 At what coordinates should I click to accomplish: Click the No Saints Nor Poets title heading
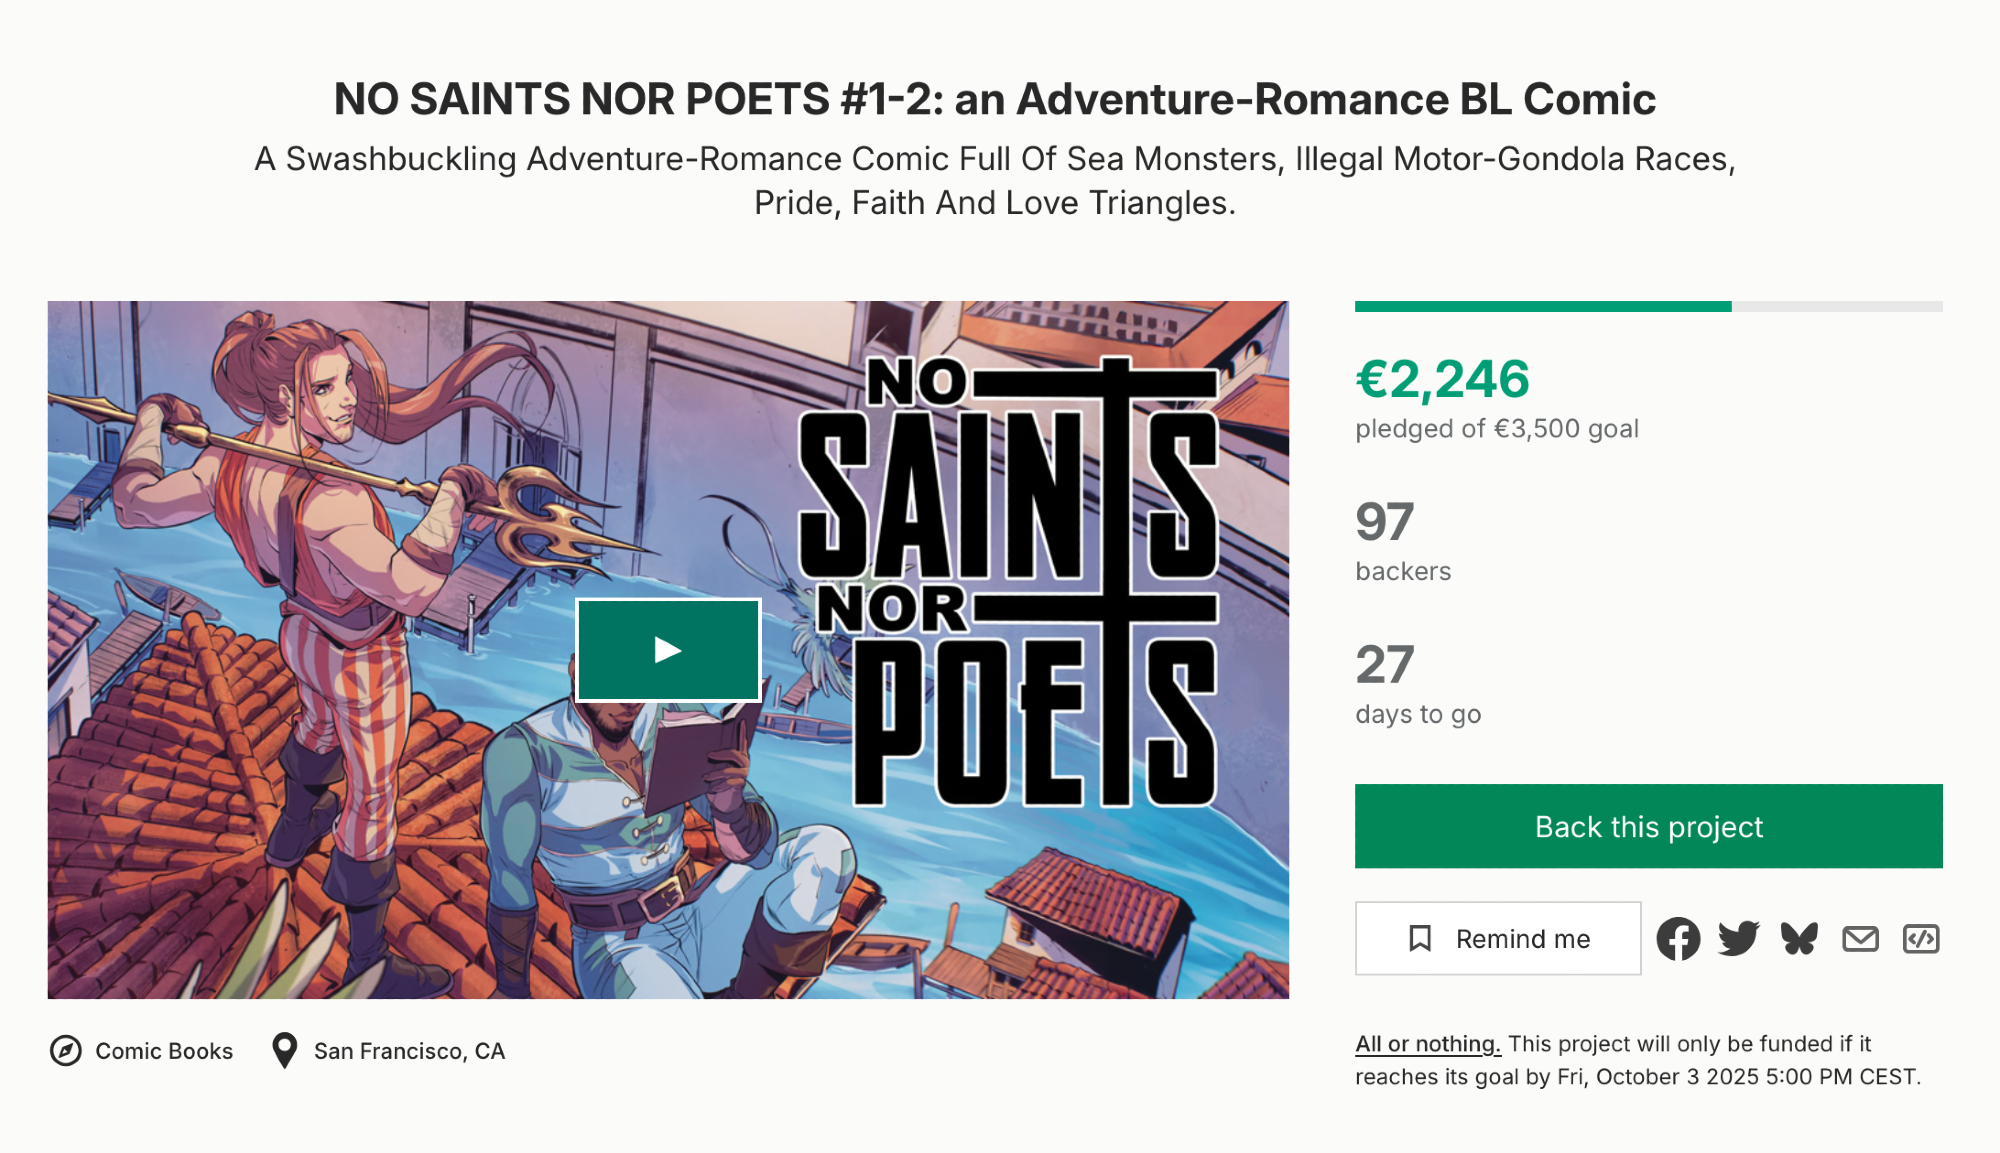tap(994, 99)
